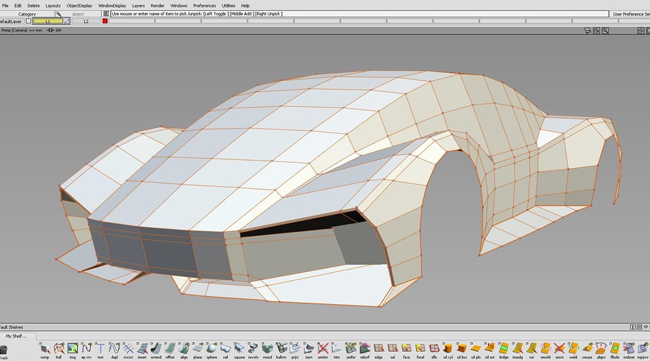The width and height of the screenshot is (650, 361).
Task: Open the WindowDisplay menu
Action: coord(112,6)
